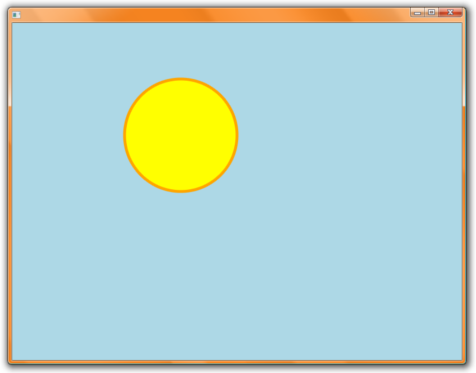476x373 pixels.
Task: Click the light blue area above the circle
Action: (x=181, y=50)
